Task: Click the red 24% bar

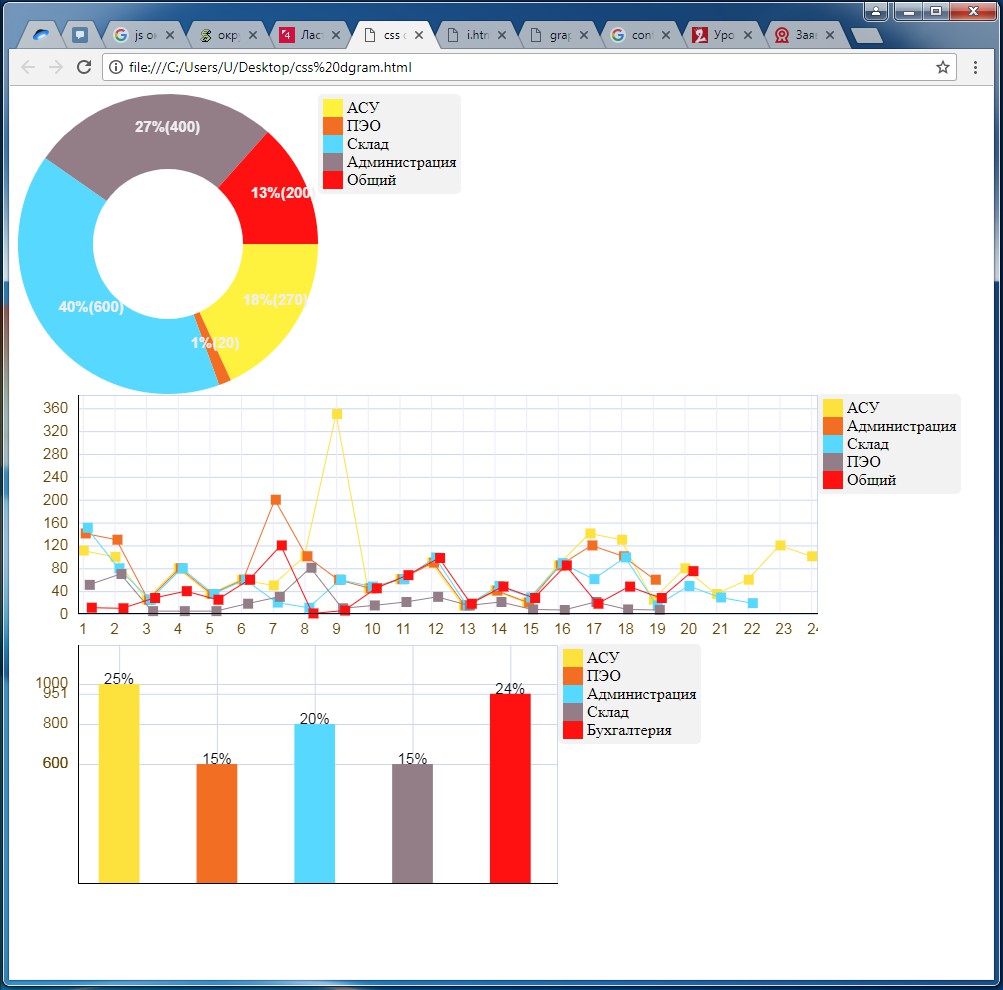Action: click(510, 789)
